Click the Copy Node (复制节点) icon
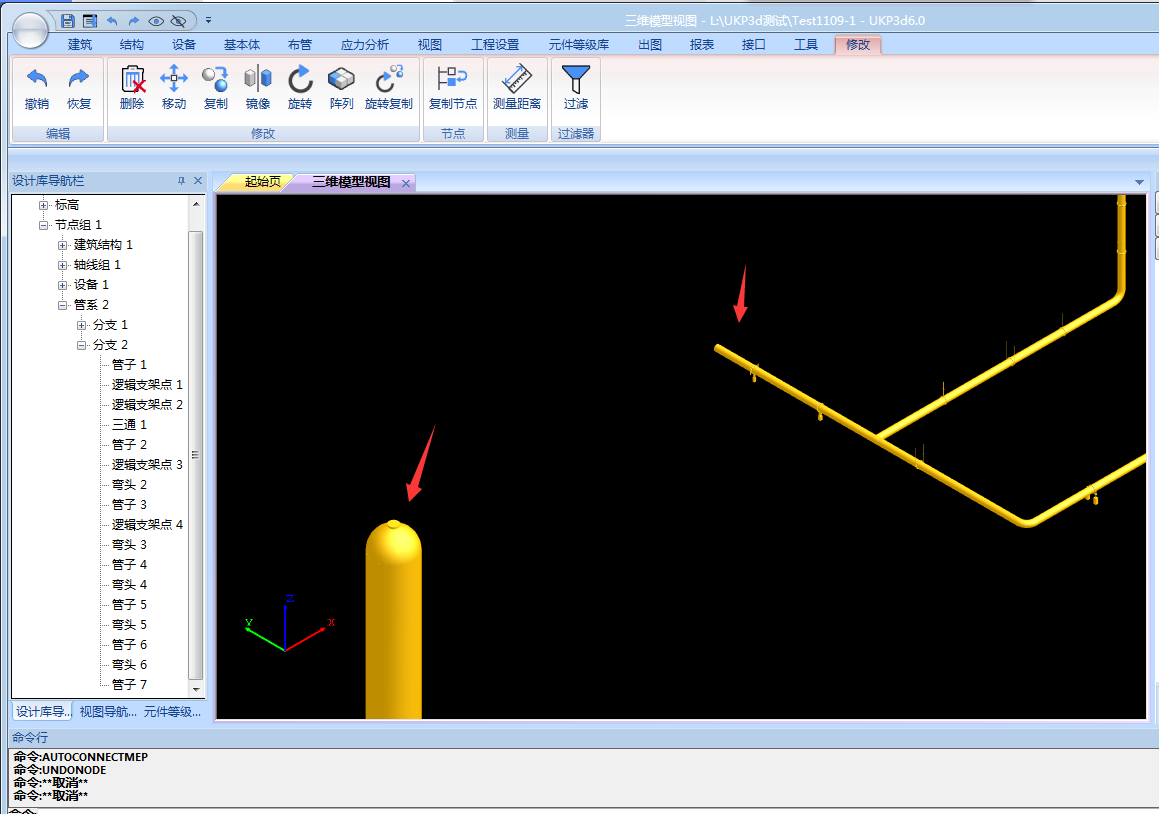 [x=453, y=80]
